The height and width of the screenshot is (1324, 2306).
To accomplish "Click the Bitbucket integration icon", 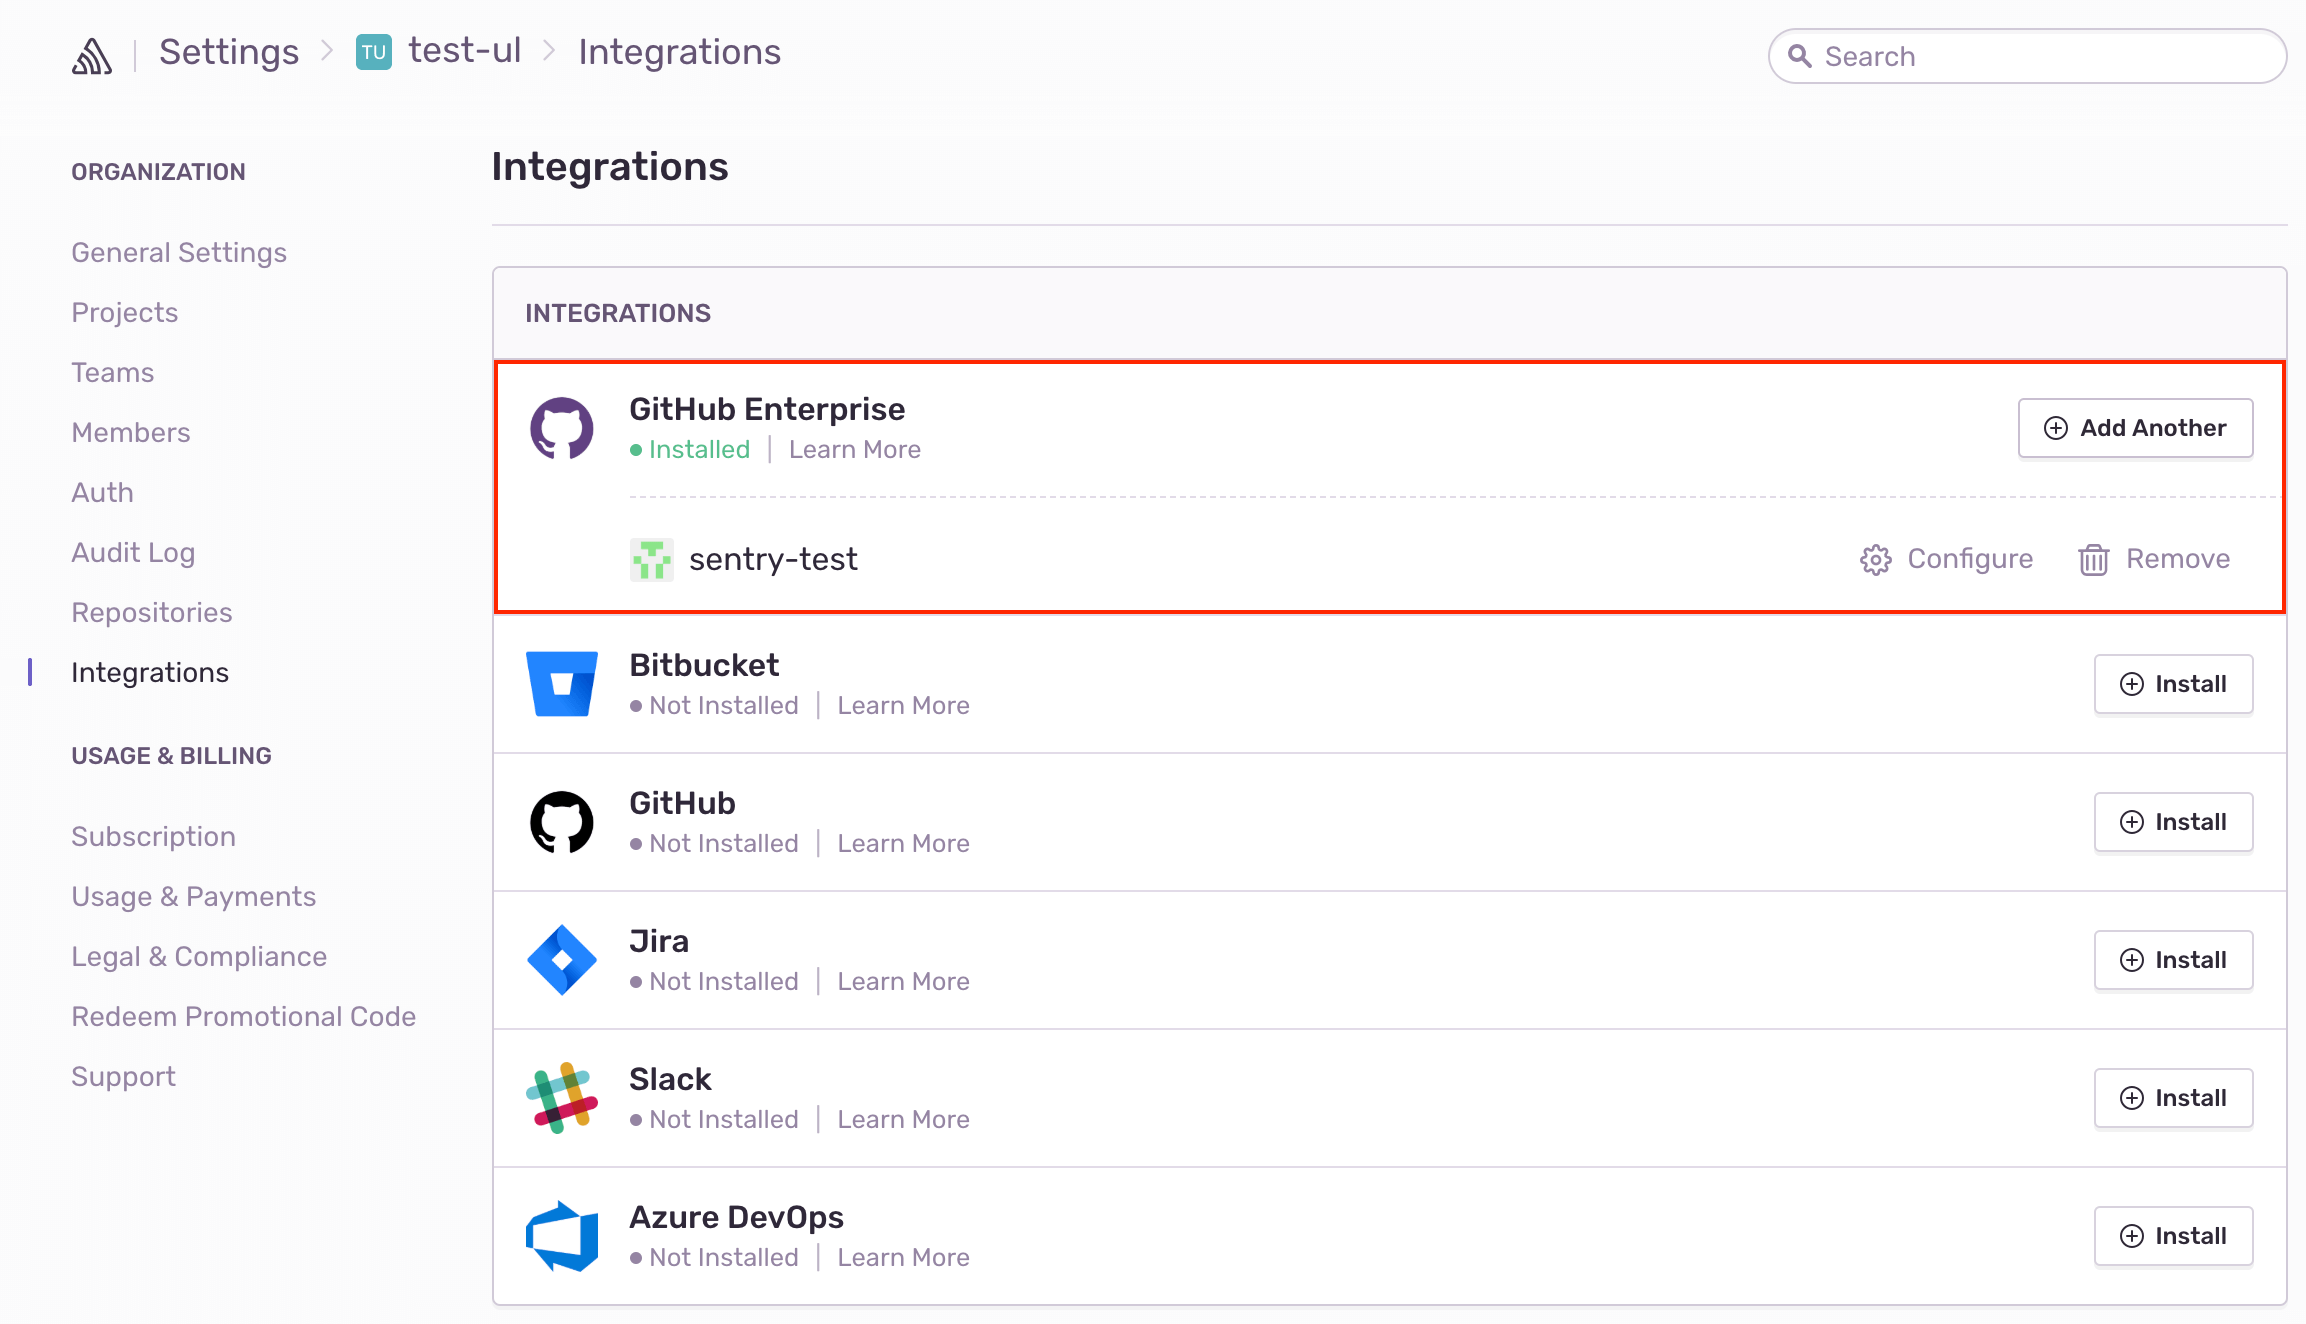I will (561, 683).
